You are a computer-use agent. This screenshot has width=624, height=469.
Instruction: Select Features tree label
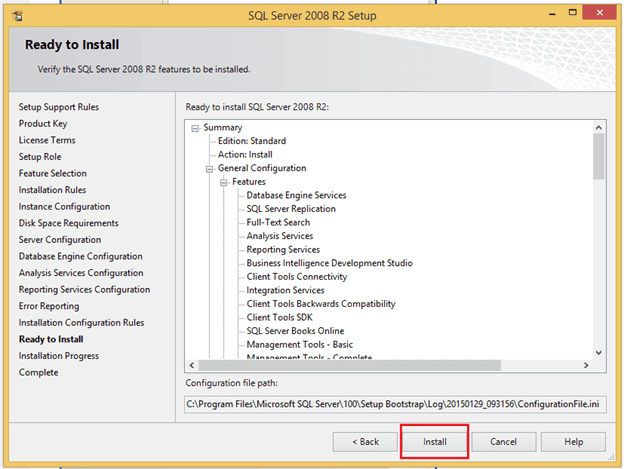tap(249, 182)
